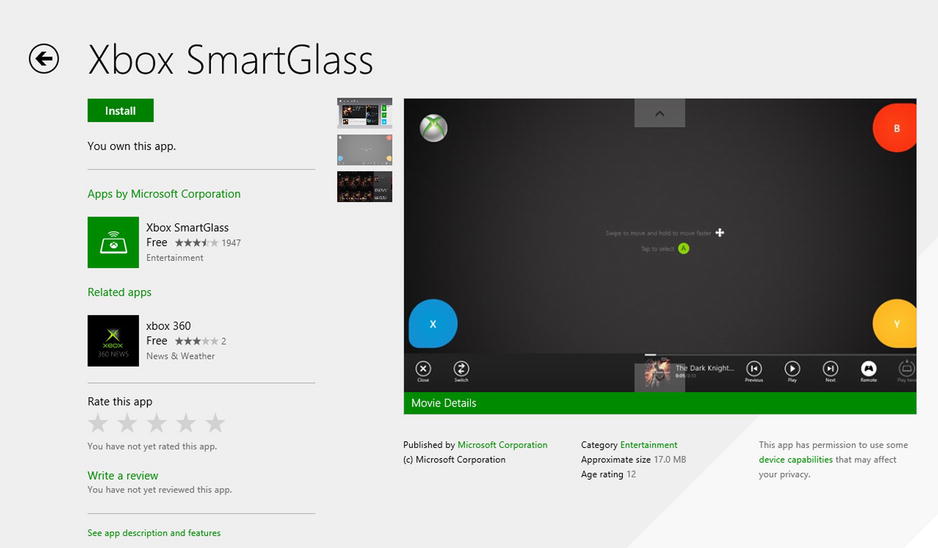Screen dimensions: 938x548
Task: Click the 1947 ratings count
Action: (x=231, y=243)
